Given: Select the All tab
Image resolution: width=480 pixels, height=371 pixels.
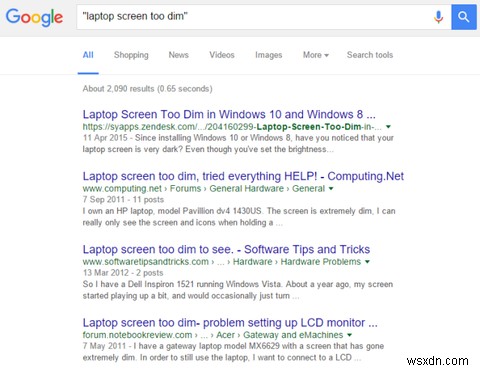Looking at the screenshot, I should (88, 55).
